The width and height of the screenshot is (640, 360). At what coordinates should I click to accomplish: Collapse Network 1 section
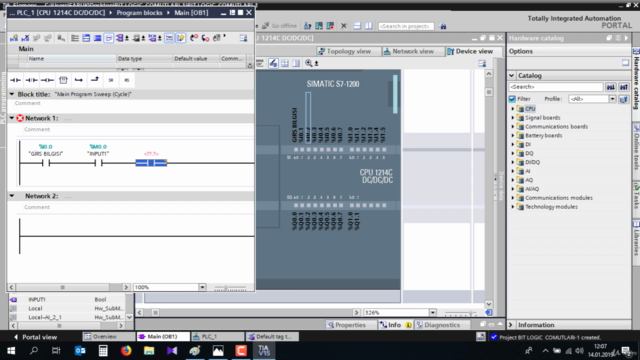(12, 118)
